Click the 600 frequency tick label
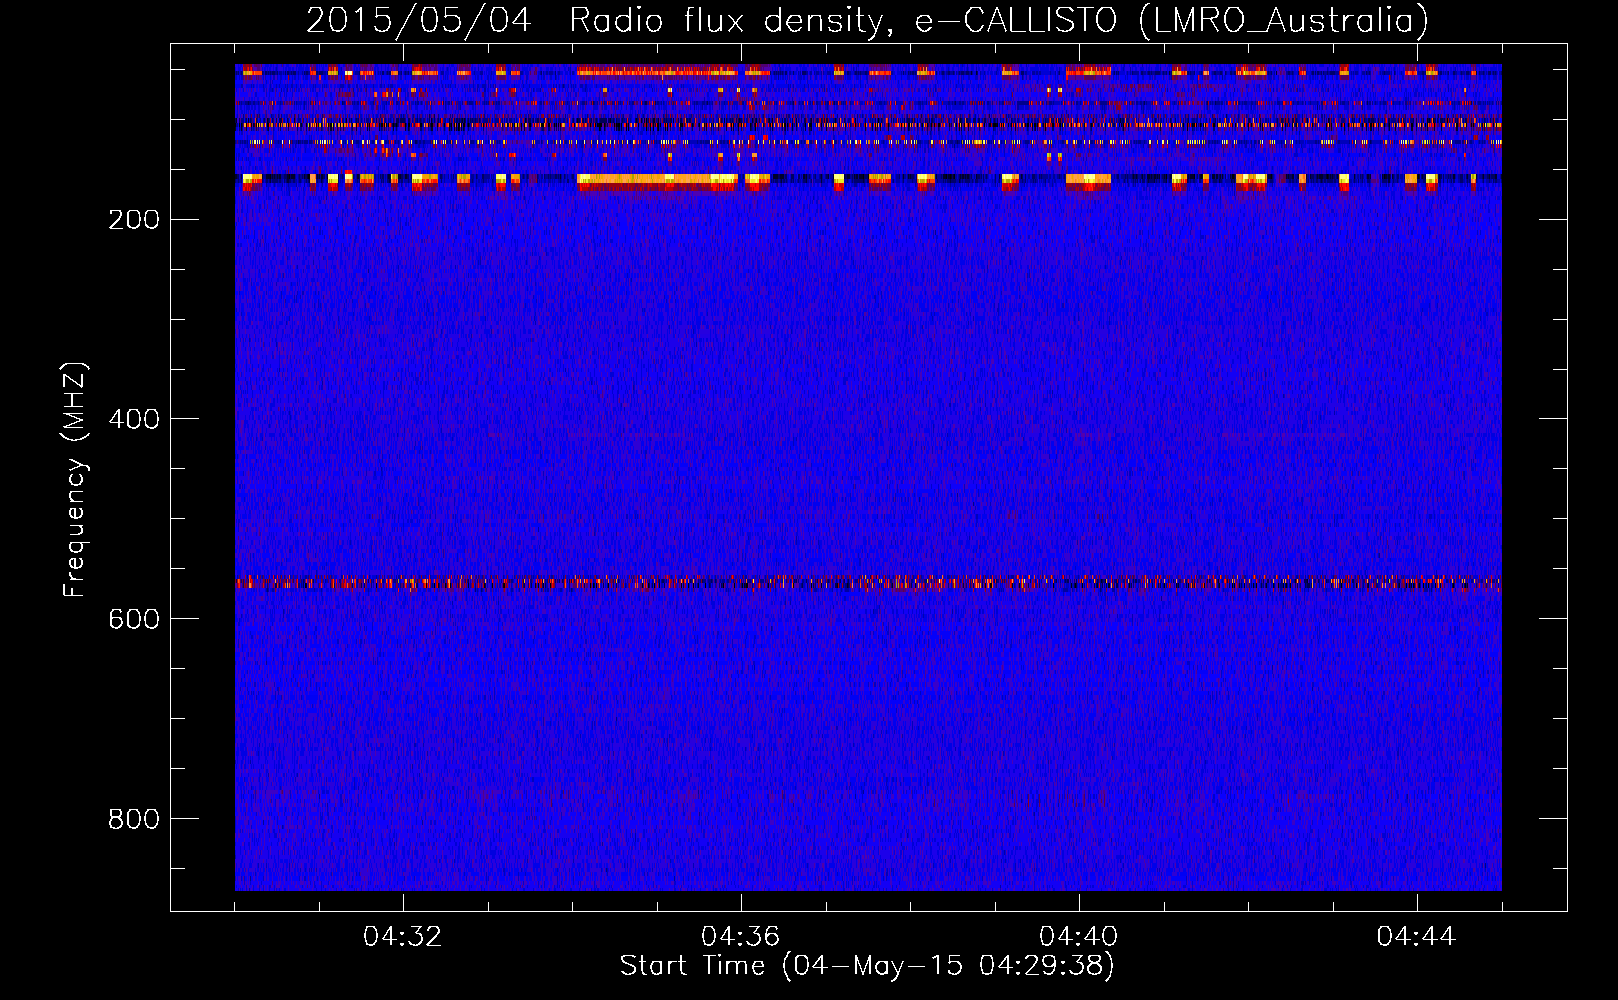This screenshot has height=1000, width=1618. coord(134,619)
